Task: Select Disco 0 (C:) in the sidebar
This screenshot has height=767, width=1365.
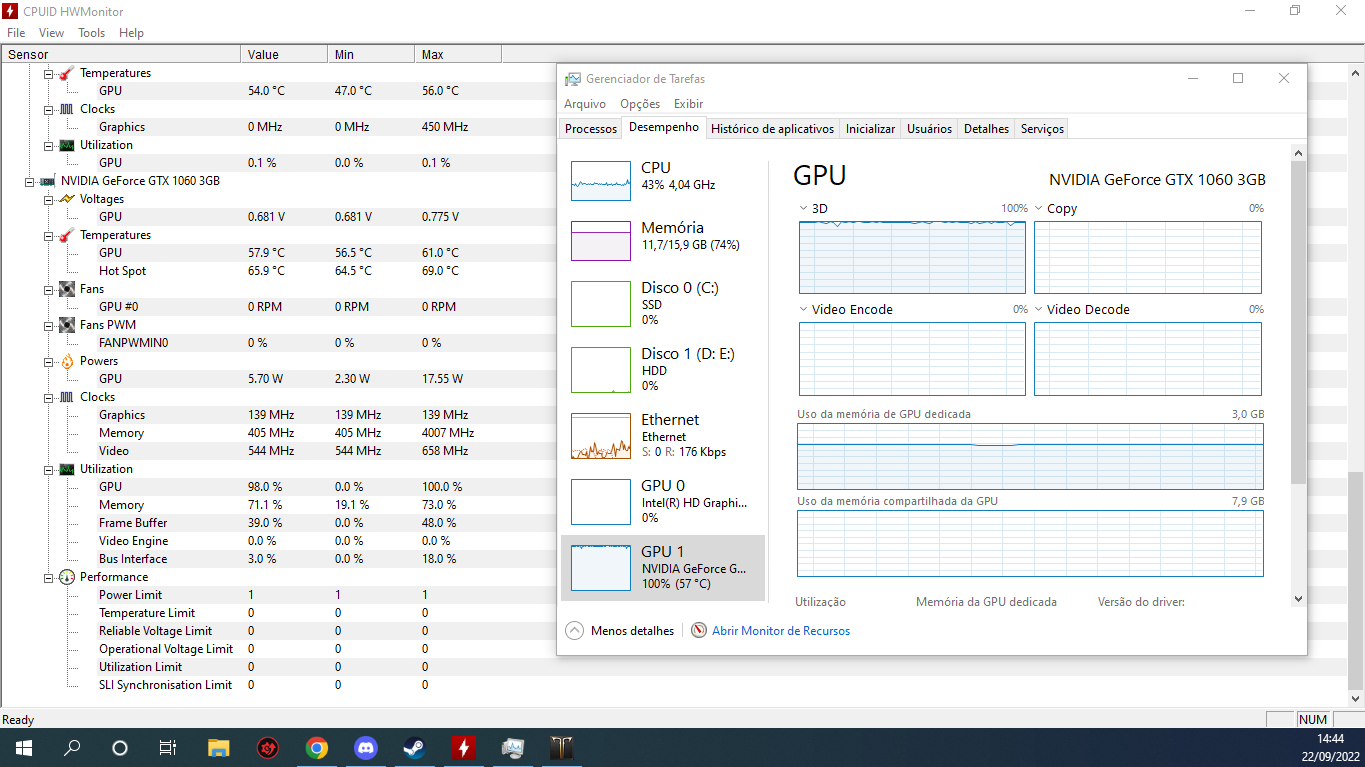Action: pyautogui.click(x=663, y=303)
